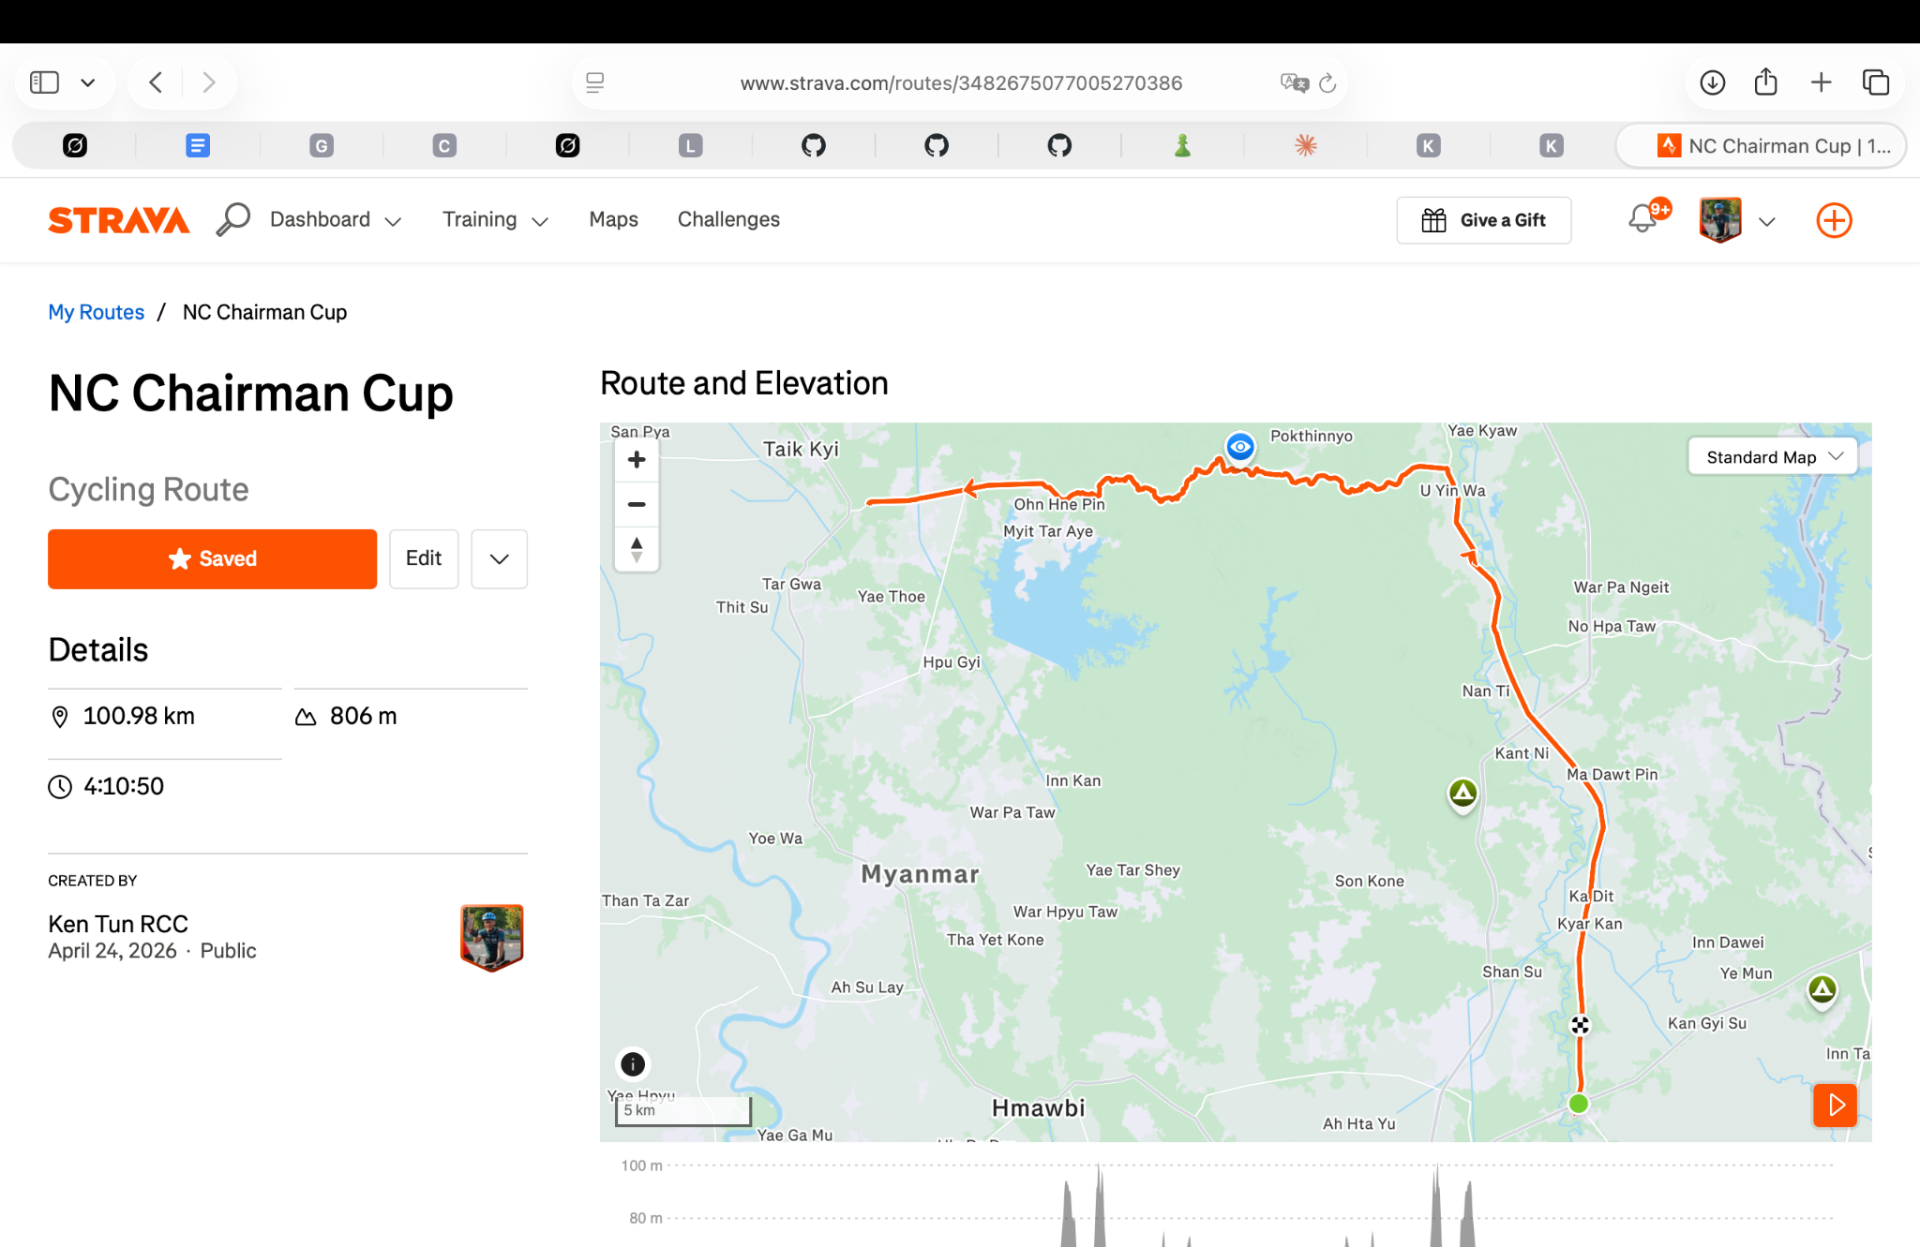This screenshot has height=1247, width=1920.
Task: Click the Strava logo
Action: click(119, 220)
